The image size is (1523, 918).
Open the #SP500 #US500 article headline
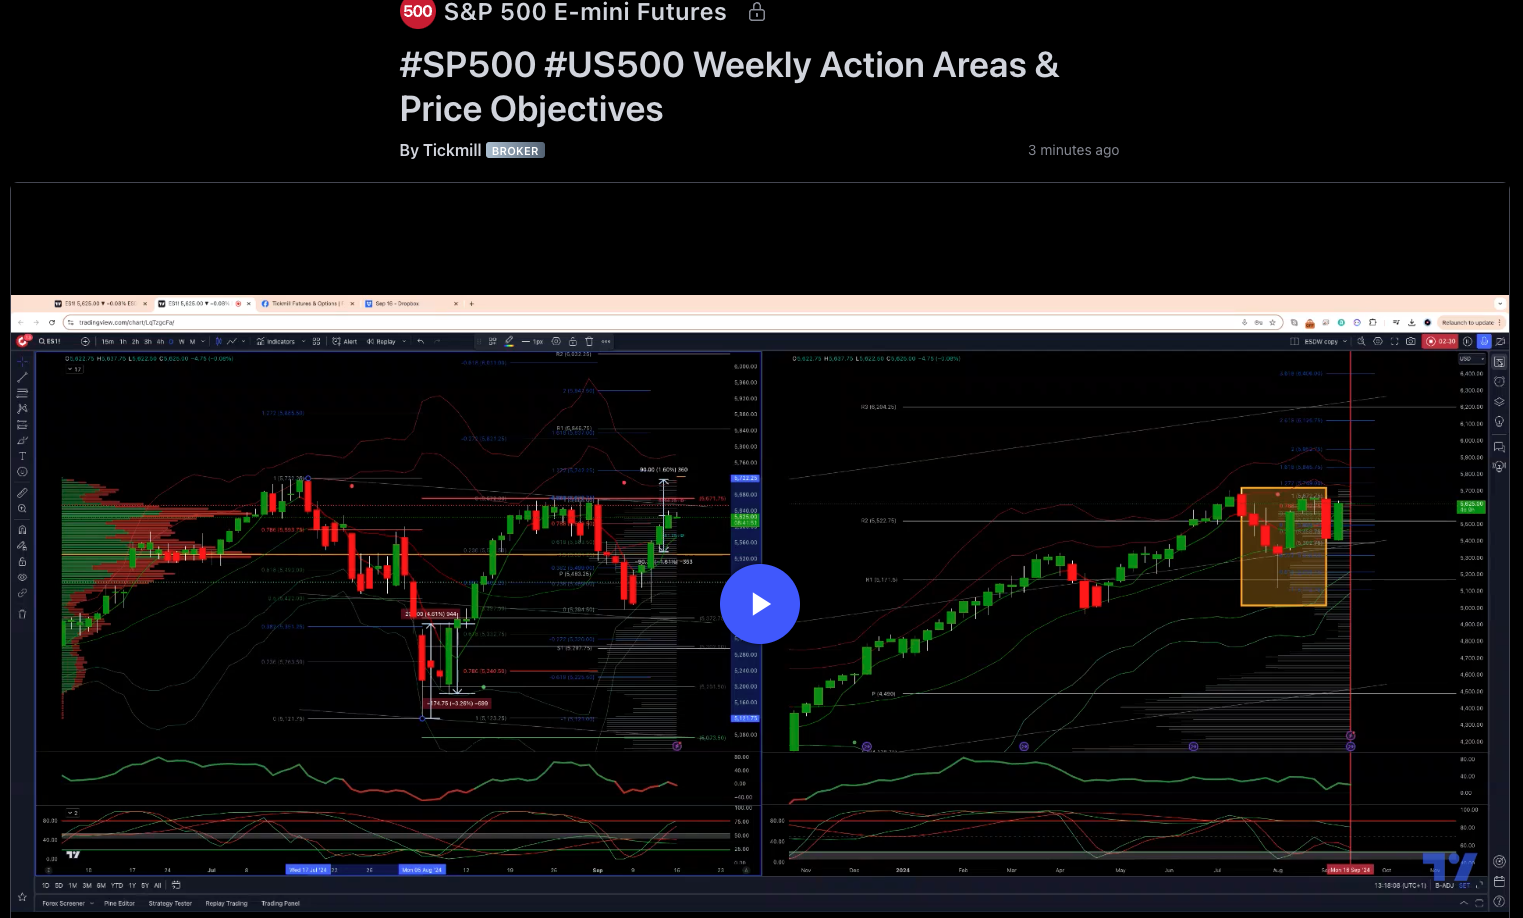(x=729, y=87)
